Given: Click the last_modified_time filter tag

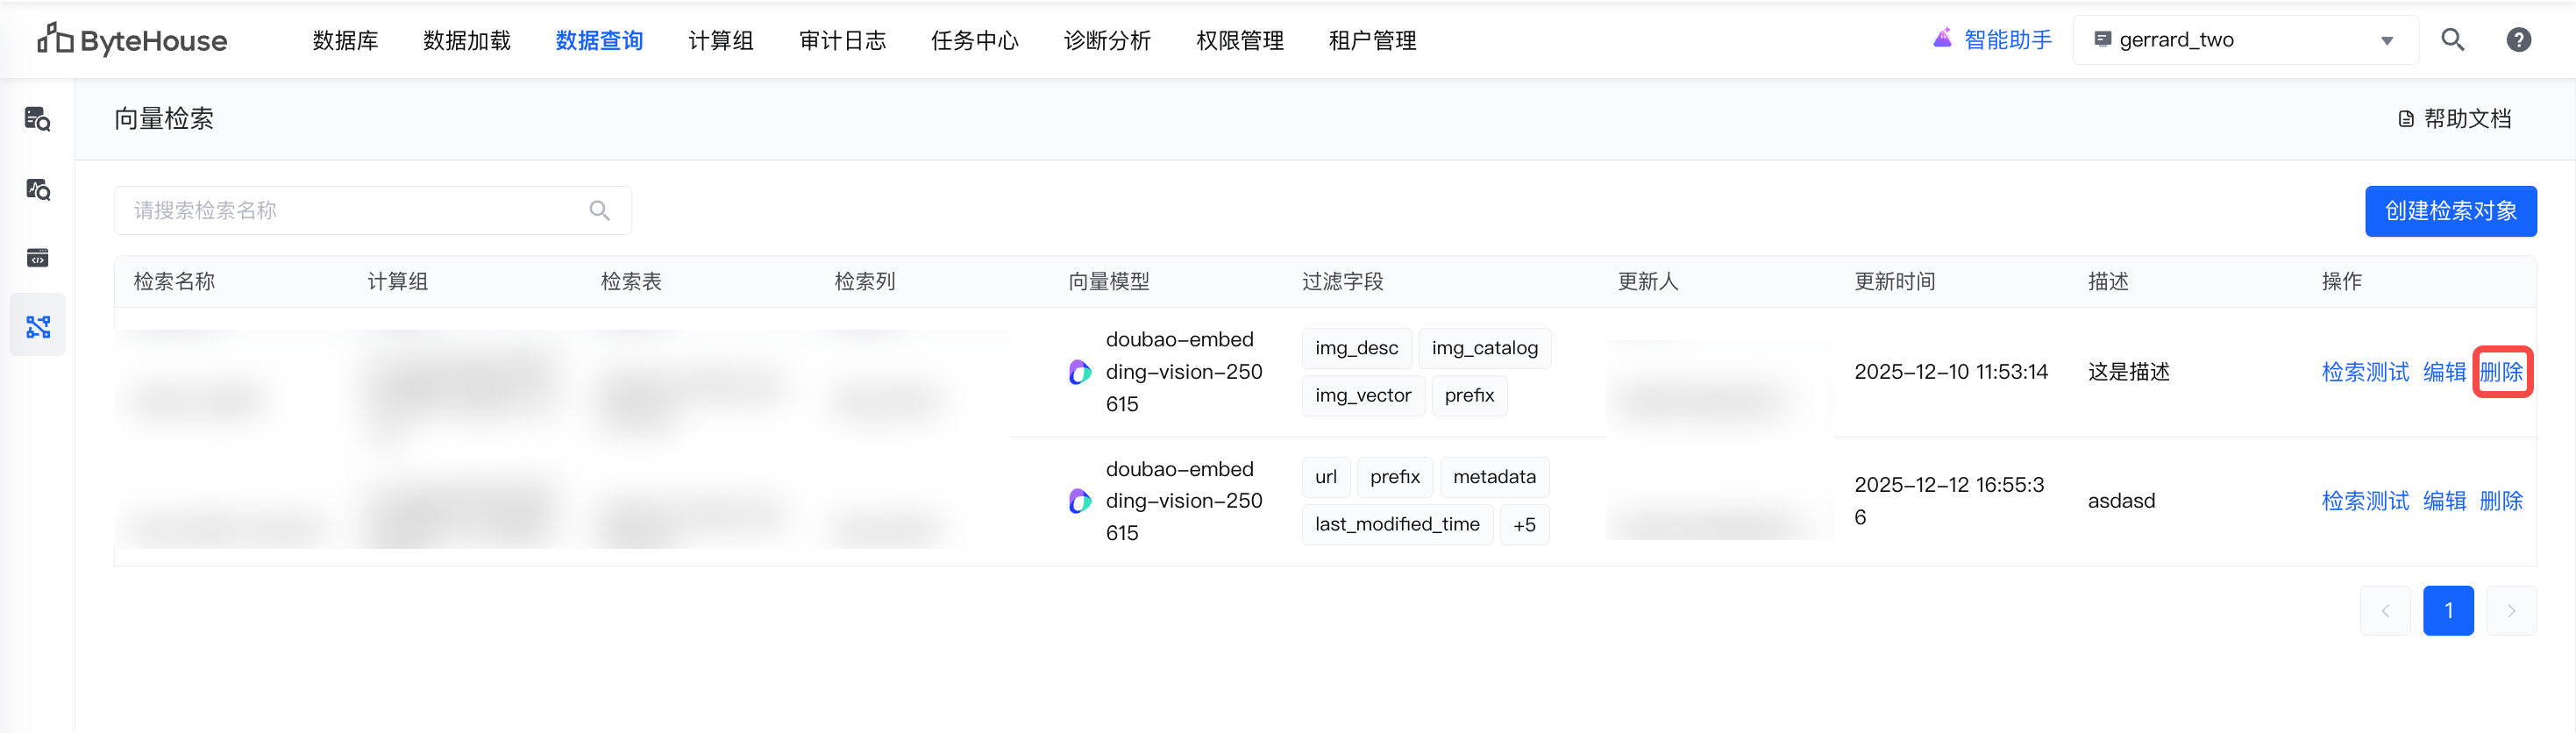Looking at the screenshot, I should [x=1397, y=524].
